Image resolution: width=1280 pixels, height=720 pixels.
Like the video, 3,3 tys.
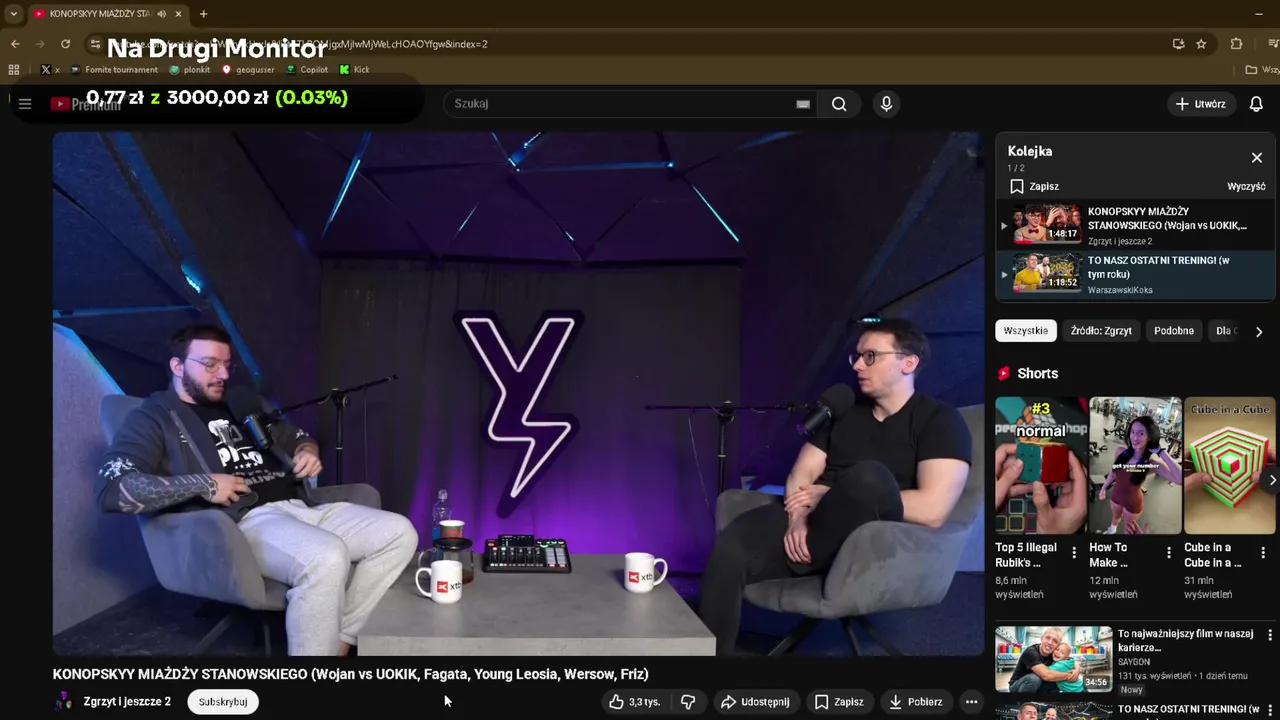click(635, 702)
